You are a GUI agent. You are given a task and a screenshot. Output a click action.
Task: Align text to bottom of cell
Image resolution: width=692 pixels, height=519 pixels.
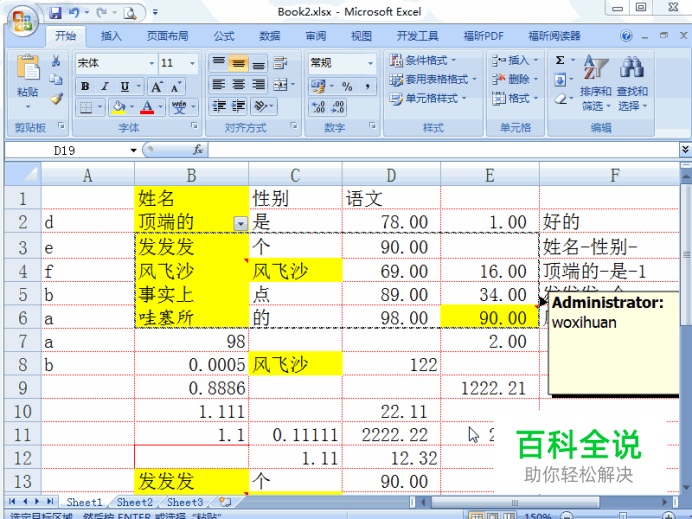(259, 64)
